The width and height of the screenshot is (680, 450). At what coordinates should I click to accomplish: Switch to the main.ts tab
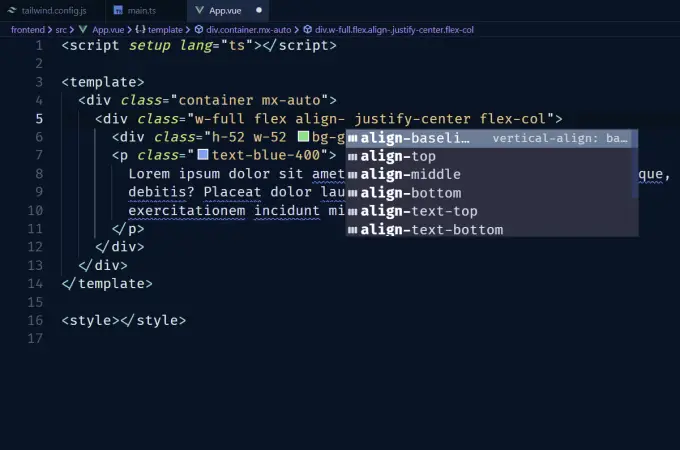133,10
